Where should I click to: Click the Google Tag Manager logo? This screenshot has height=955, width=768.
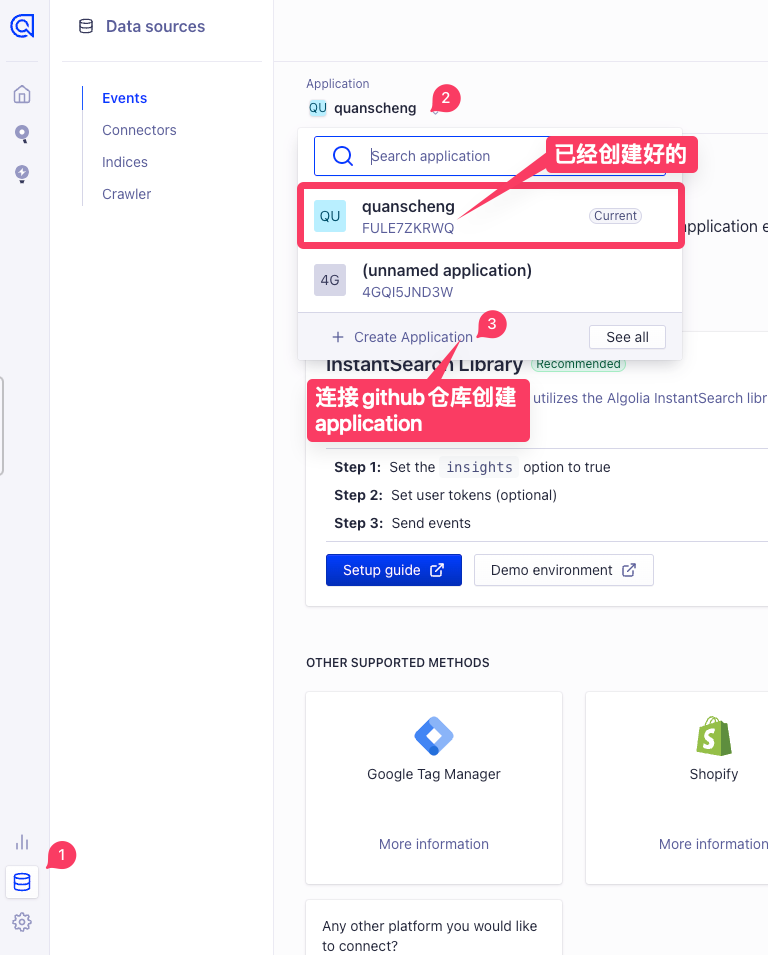(434, 736)
